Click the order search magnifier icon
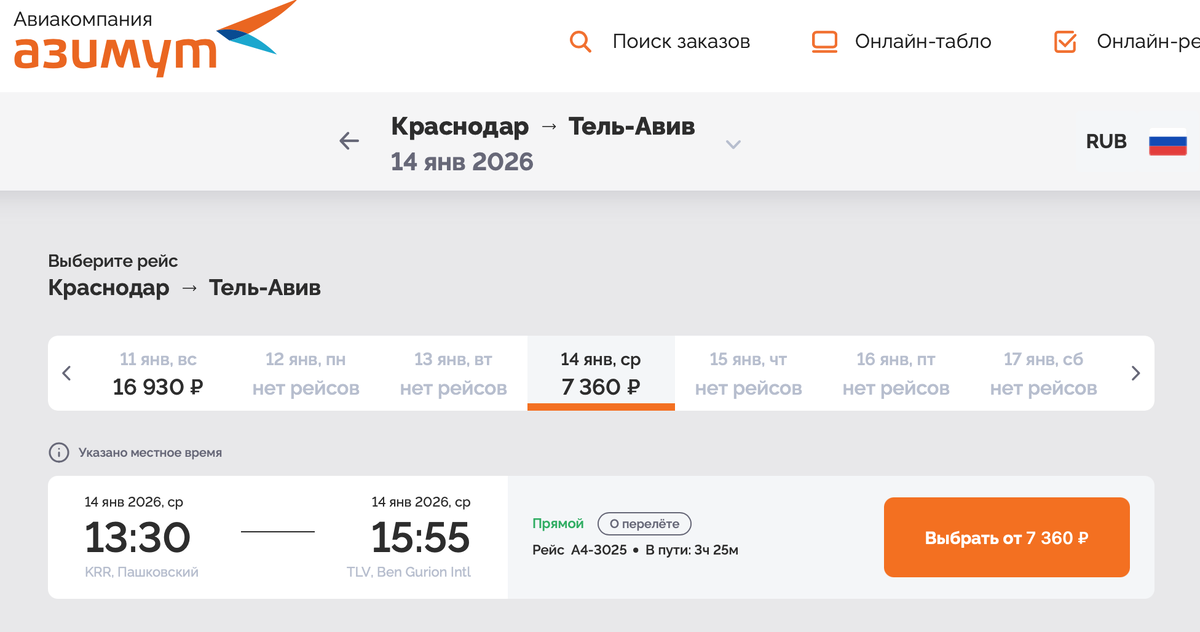Image resolution: width=1200 pixels, height=632 pixels. [581, 42]
